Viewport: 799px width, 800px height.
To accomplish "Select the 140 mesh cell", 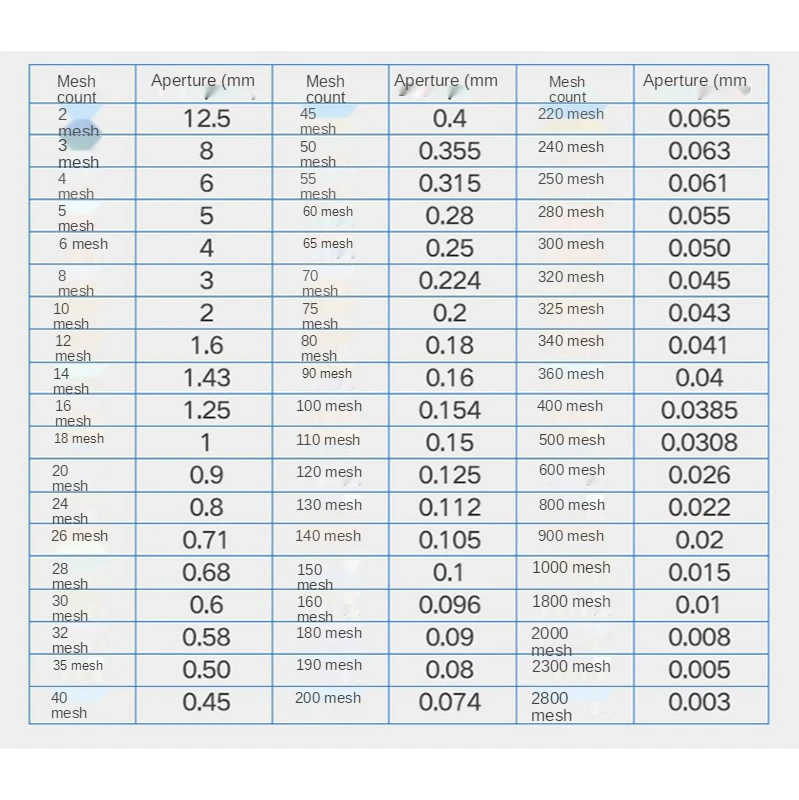I will 328,536.
